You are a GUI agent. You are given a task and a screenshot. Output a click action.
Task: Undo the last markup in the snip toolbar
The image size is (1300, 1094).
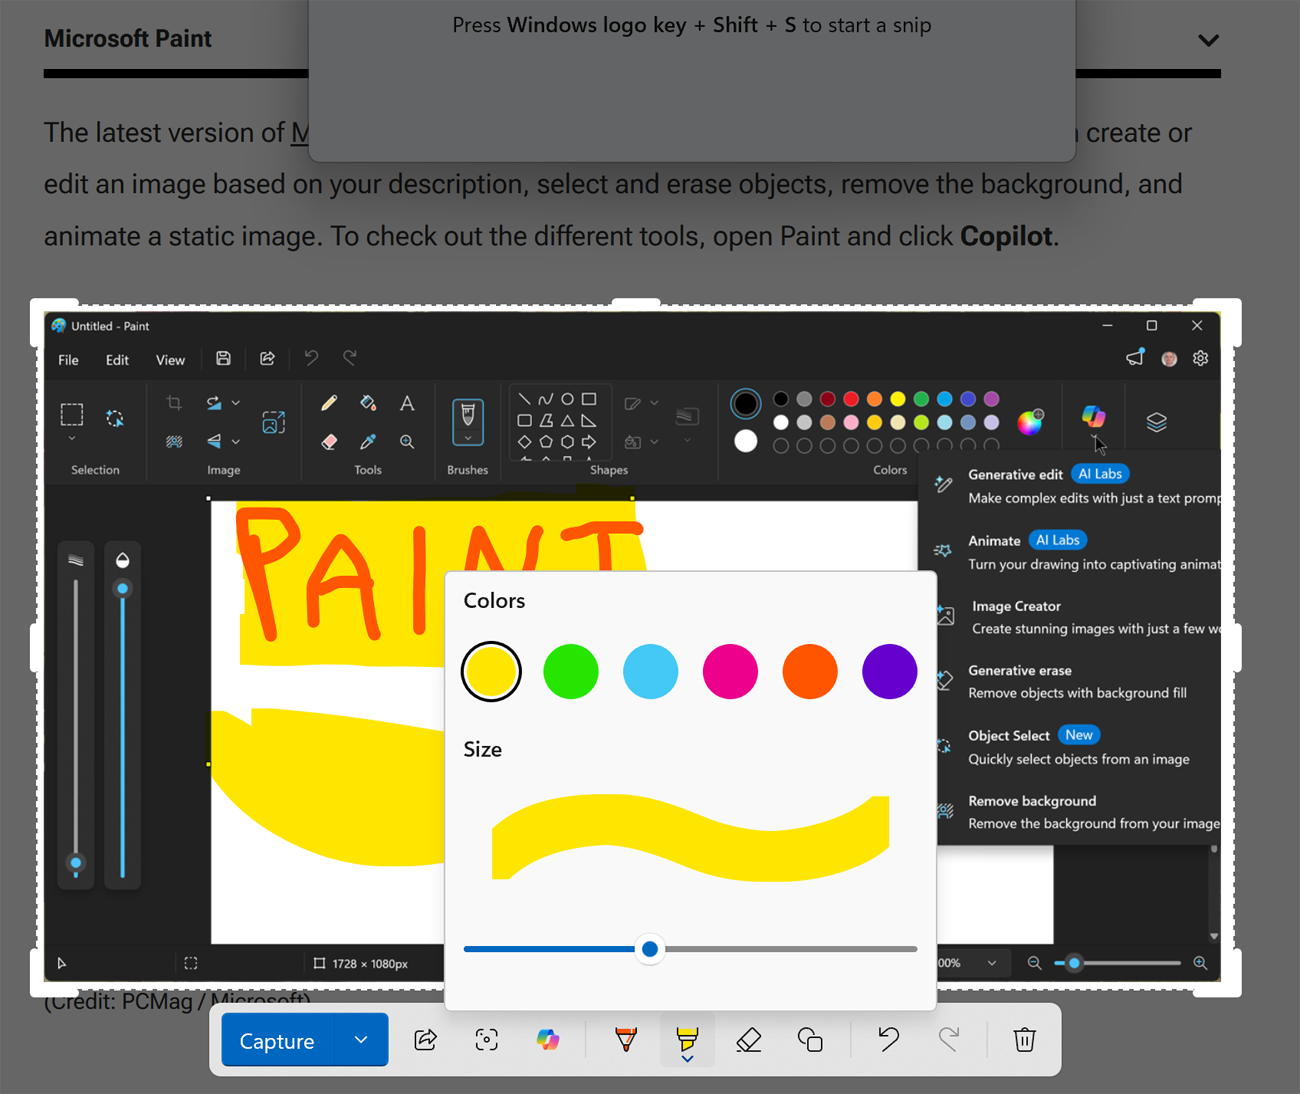point(888,1040)
